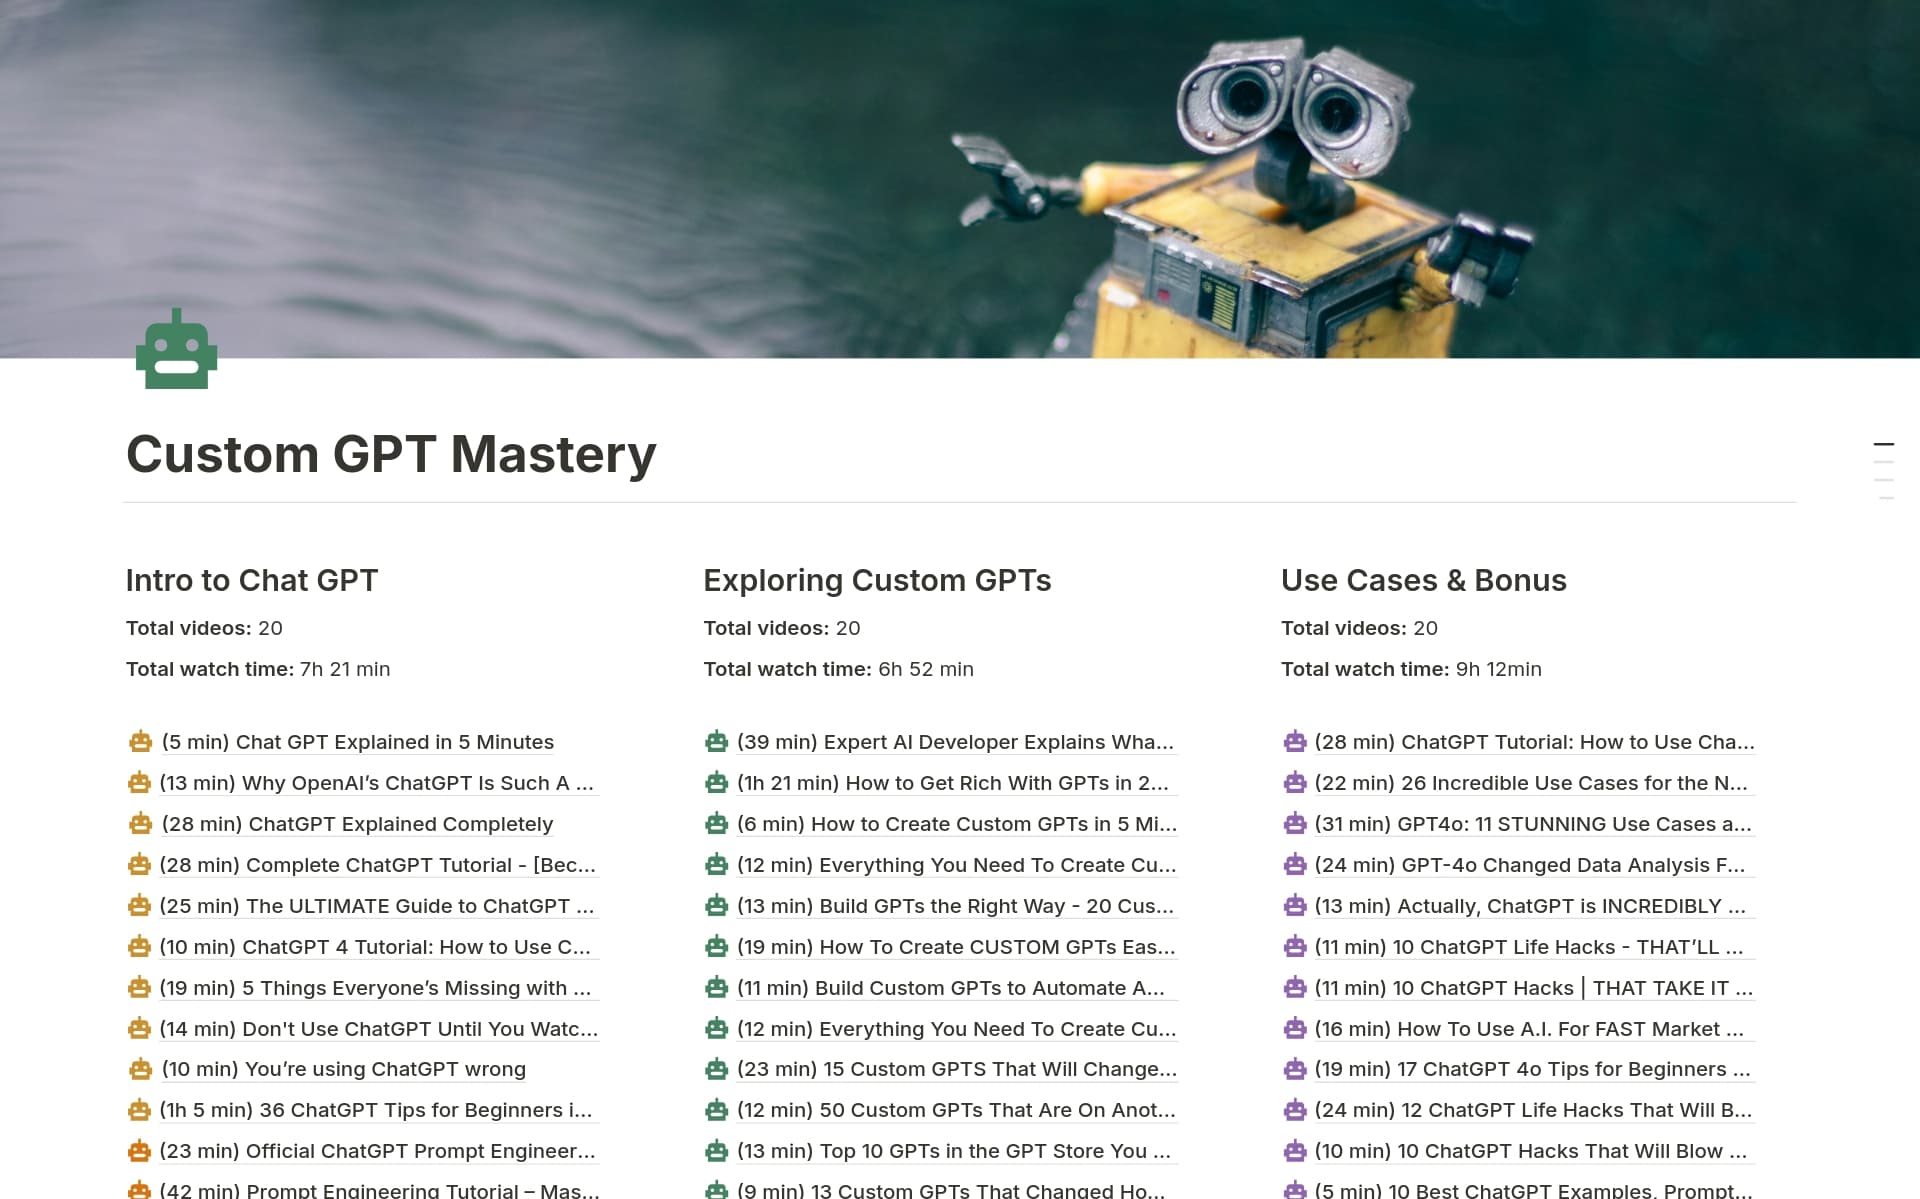The image size is (1920, 1199).
Task: Click the green robot icon beside "How to Create Custom GPTs in 5 Mi..."
Action: [716, 824]
